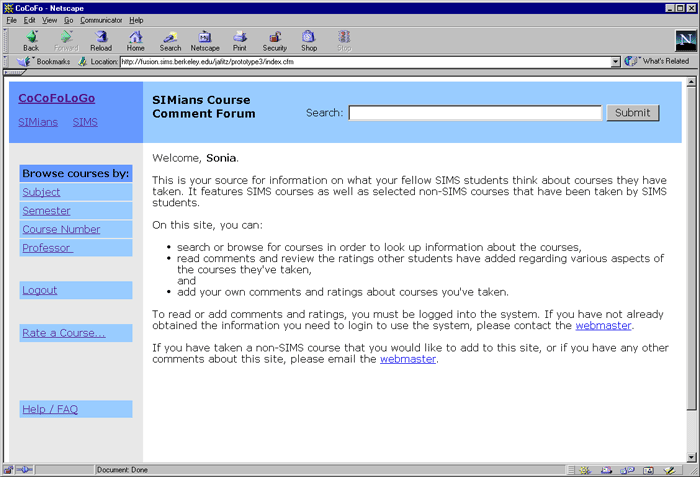Click the online/offline connection status icon
Viewport: 700px width, 477px height.
pyautogui.click(x=25, y=470)
